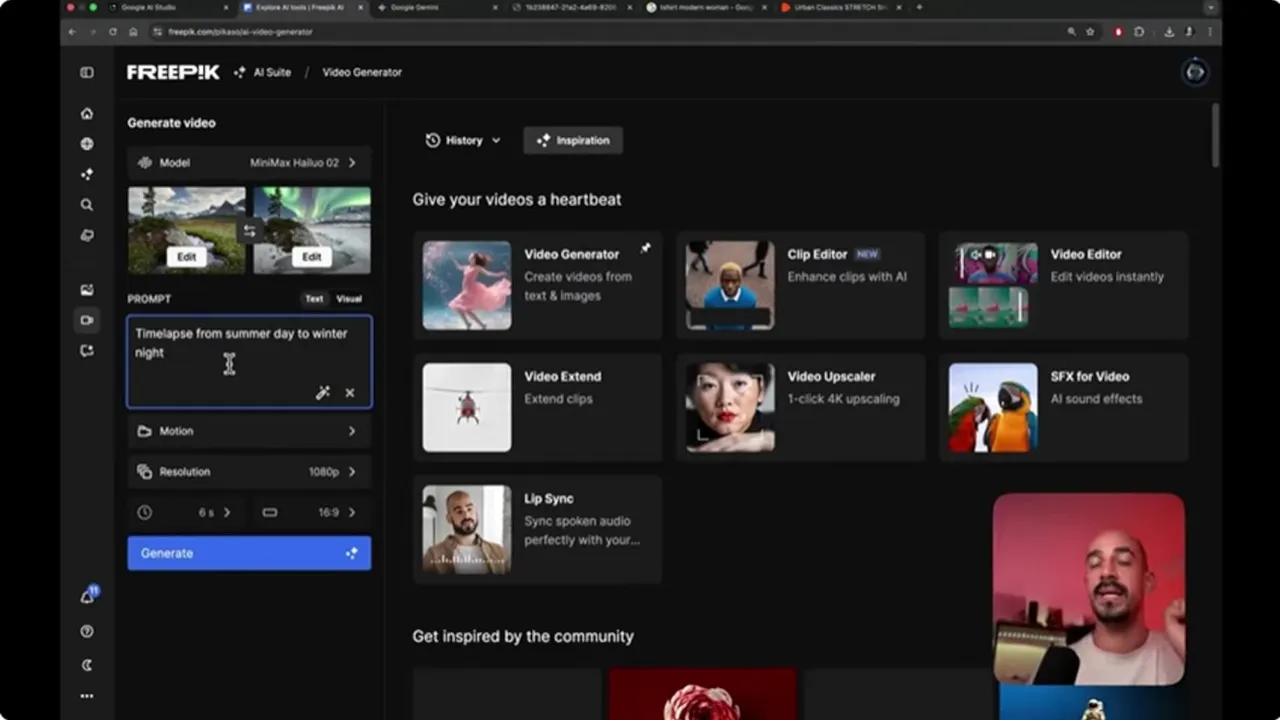Toggle the sidebar panel icon
The image size is (1280, 720).
pos(87,72)
